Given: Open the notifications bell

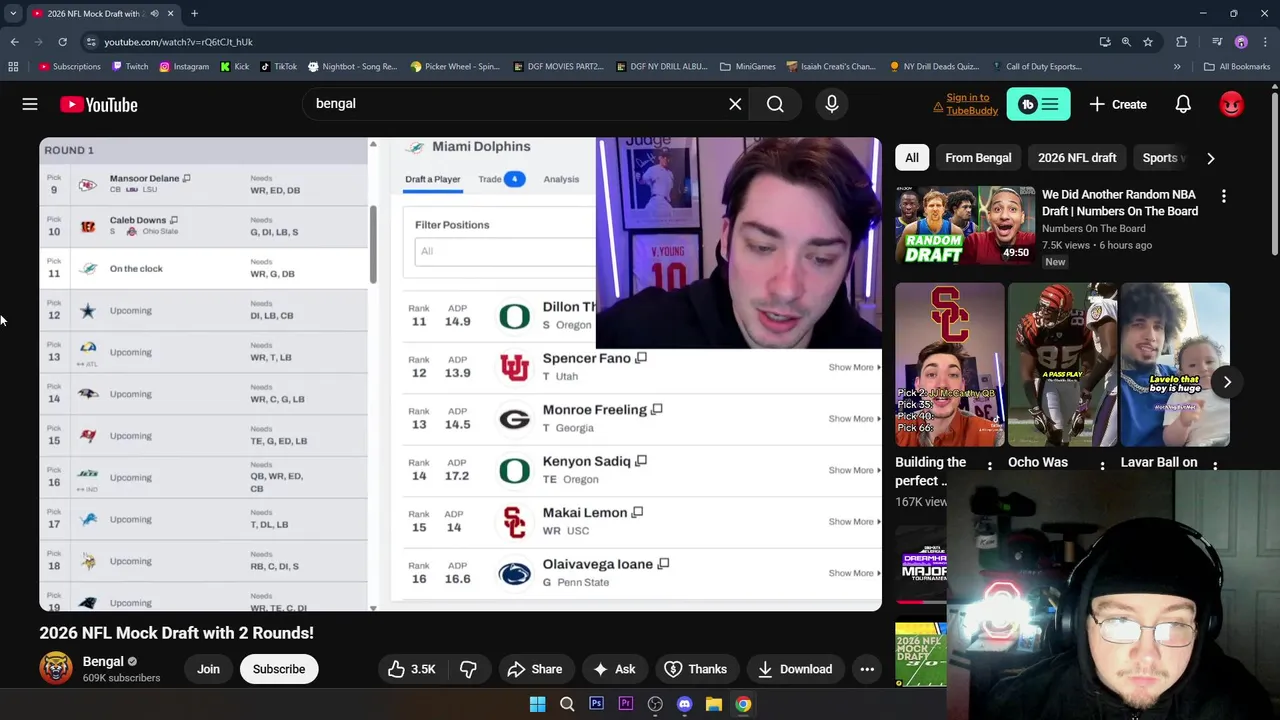Looking at the screenshot, I should coord(1183,104).
